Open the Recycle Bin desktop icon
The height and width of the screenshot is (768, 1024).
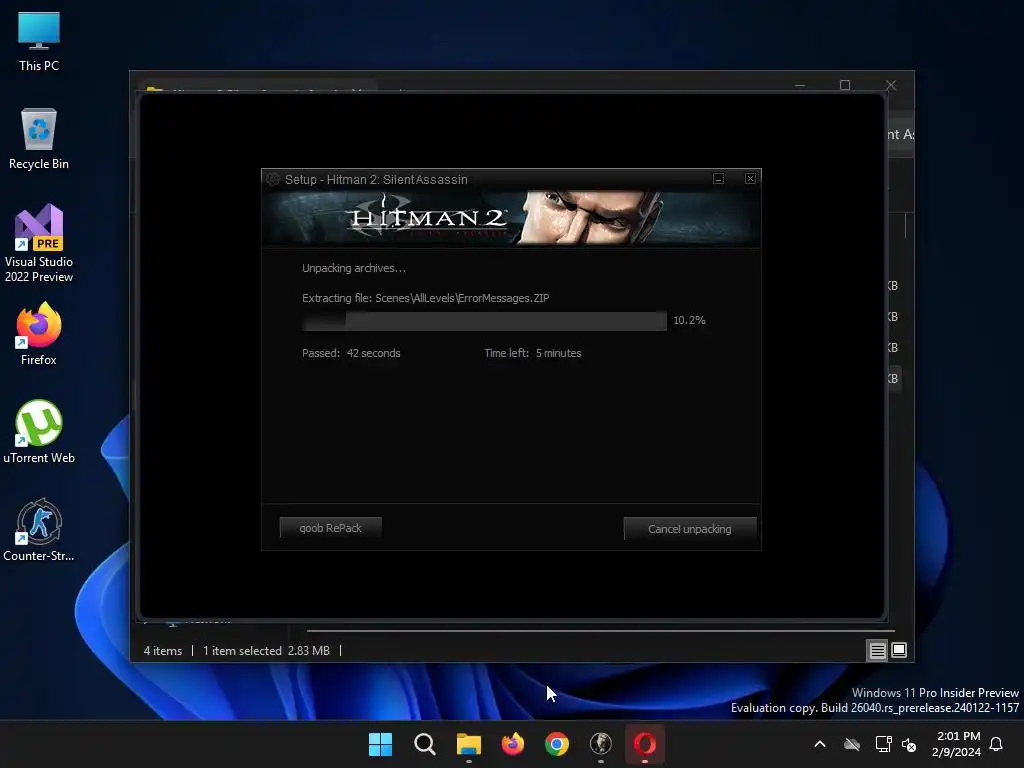coord(39,139)
